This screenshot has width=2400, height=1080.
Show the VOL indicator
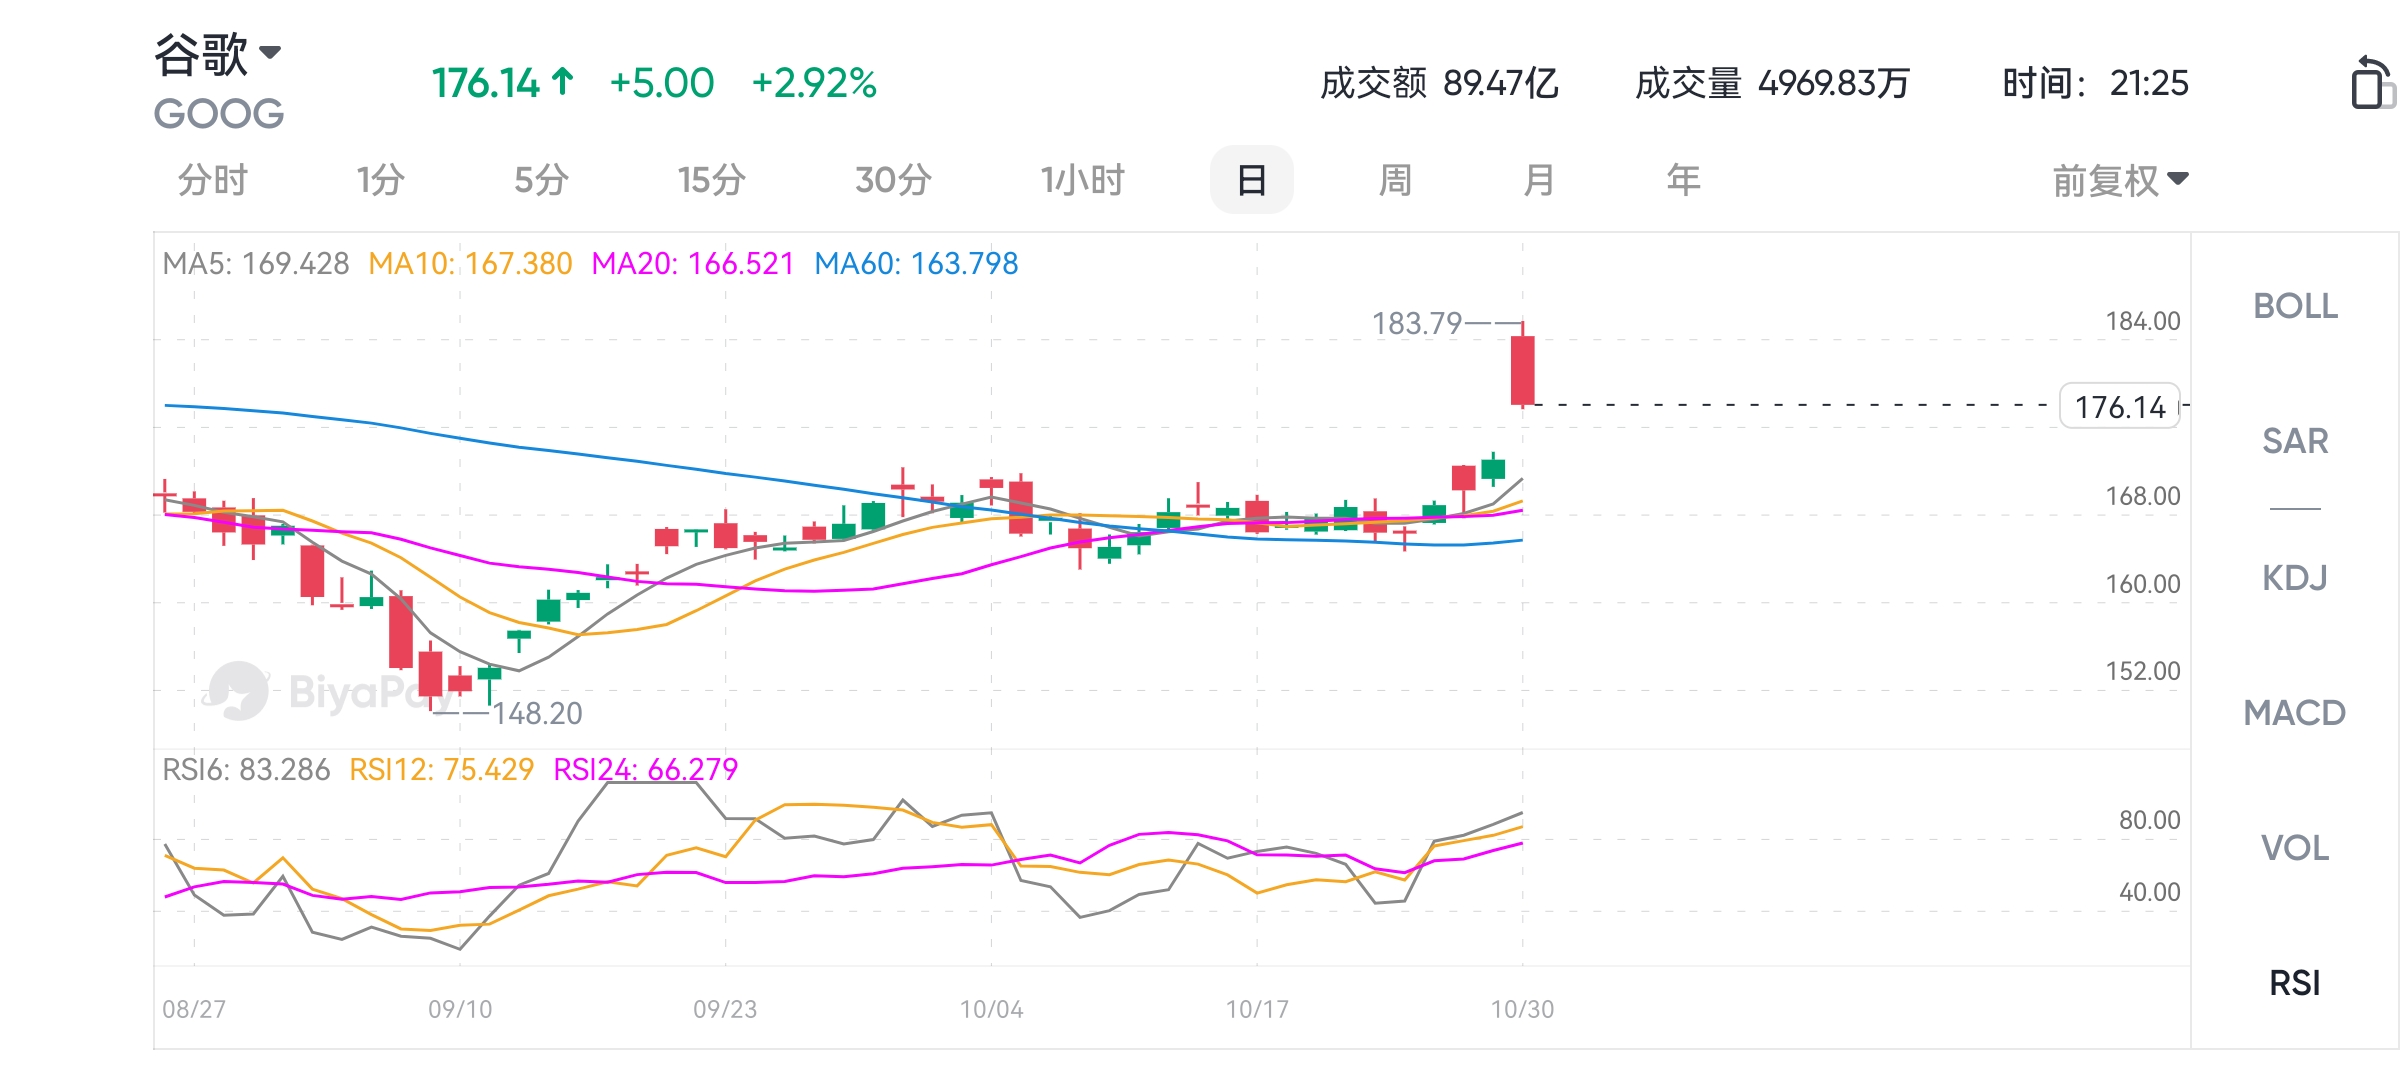click(x=2295, y=848)
